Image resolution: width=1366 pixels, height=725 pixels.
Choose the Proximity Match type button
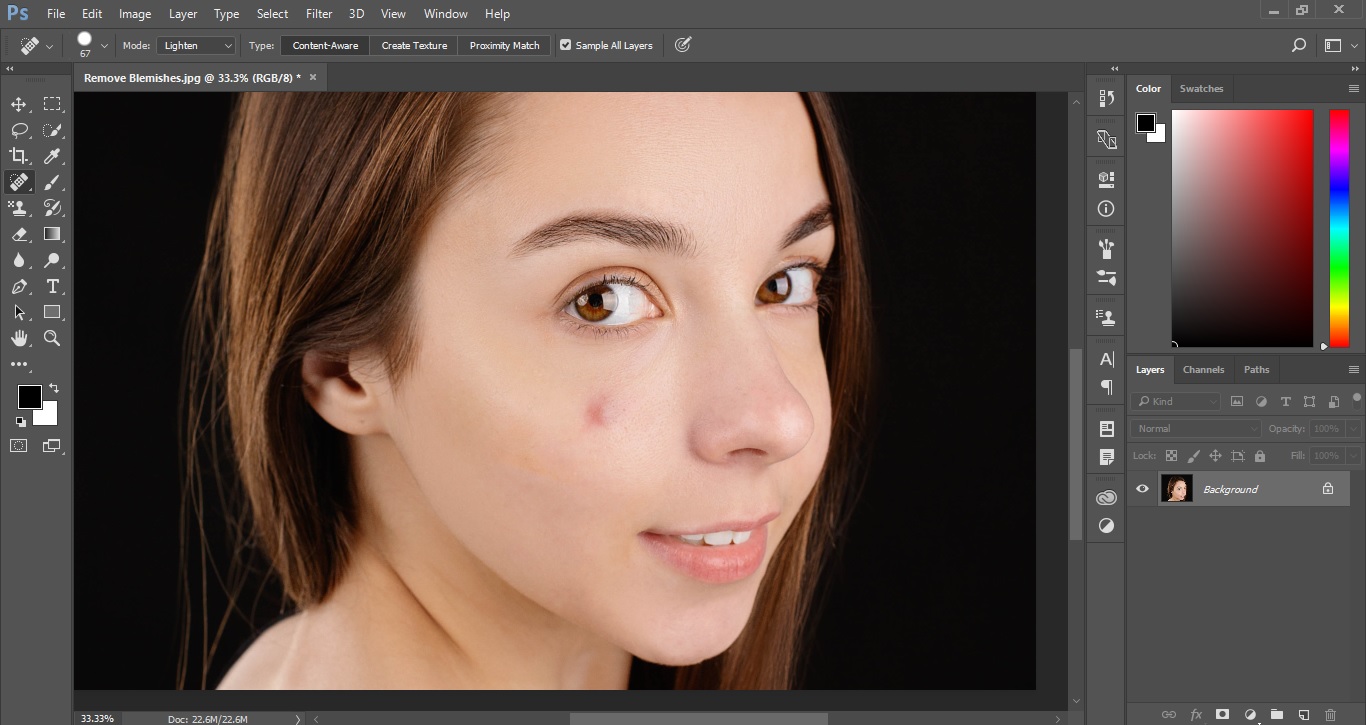pyautogui.click(x=504, y=45)
